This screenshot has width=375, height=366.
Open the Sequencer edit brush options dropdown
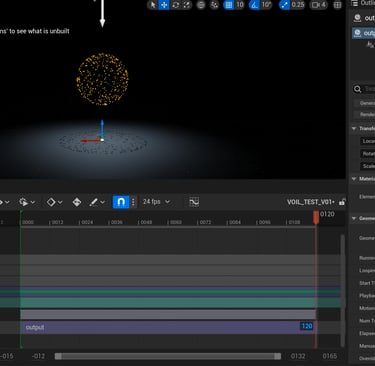97,202
